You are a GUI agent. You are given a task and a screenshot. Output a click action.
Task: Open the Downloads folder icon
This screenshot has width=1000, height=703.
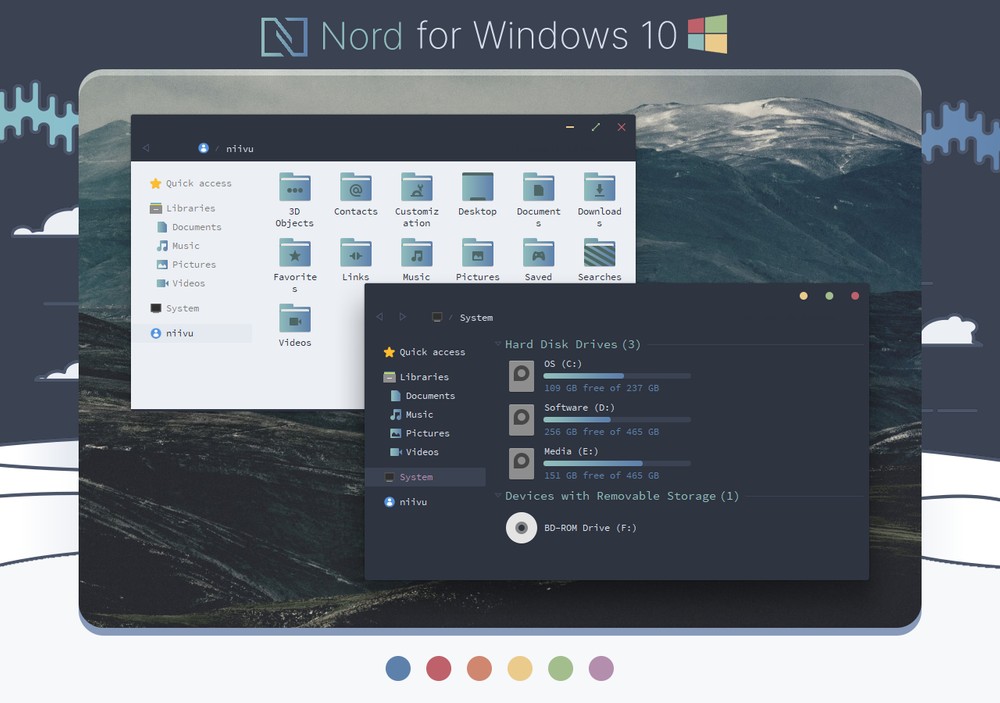pyautogui.click(x=599, y=188)
